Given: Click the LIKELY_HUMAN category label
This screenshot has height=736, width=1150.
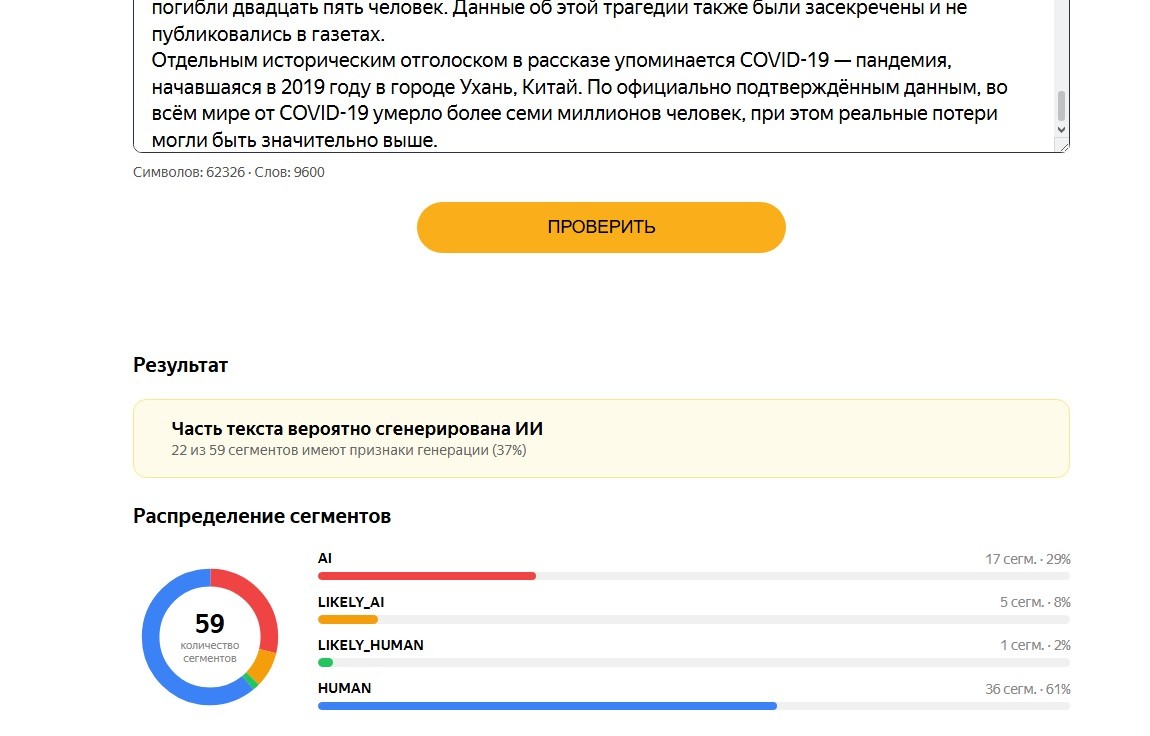Looking at the screenshot, I should [x=370, y=645].
